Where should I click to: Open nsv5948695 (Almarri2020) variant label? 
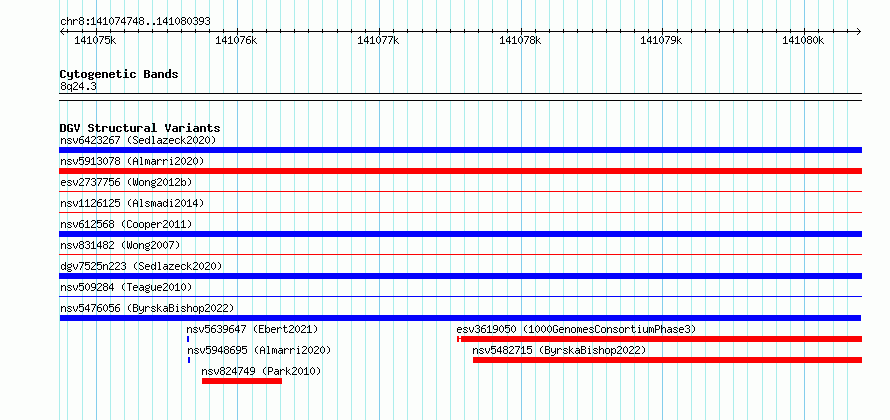coord(259,350)
